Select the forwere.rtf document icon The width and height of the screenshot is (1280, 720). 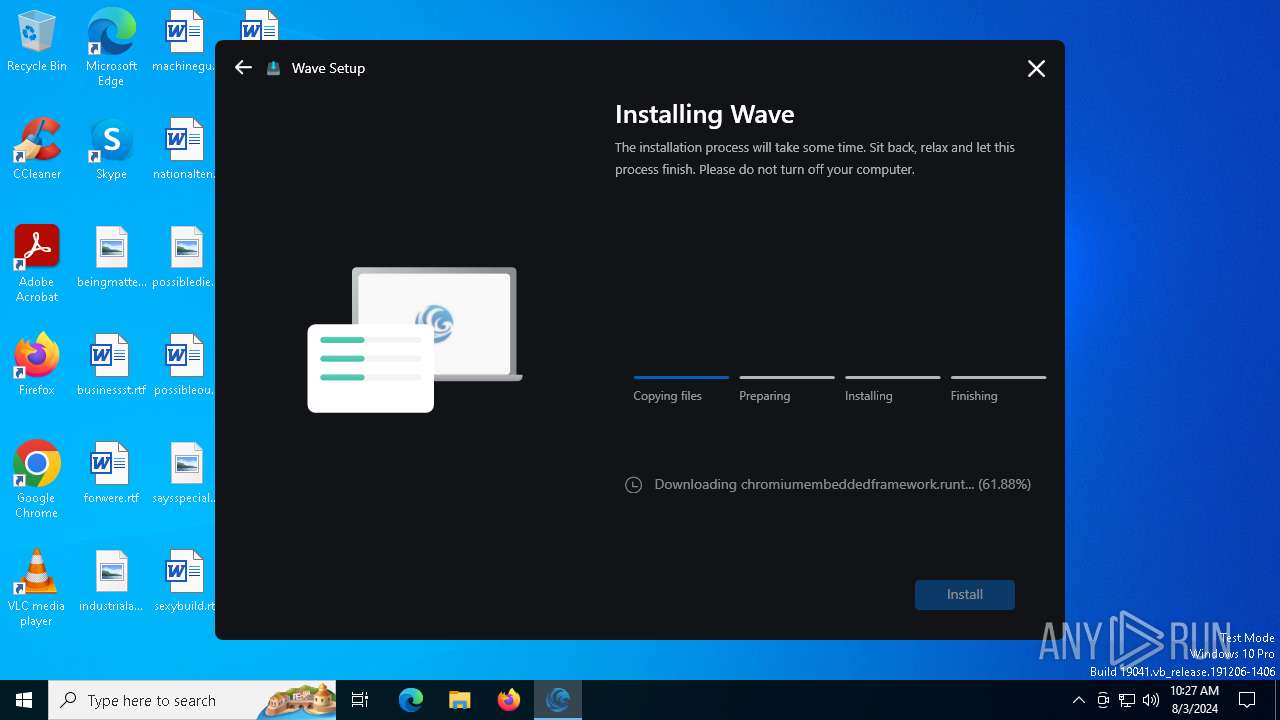click(x=111, y=473)
